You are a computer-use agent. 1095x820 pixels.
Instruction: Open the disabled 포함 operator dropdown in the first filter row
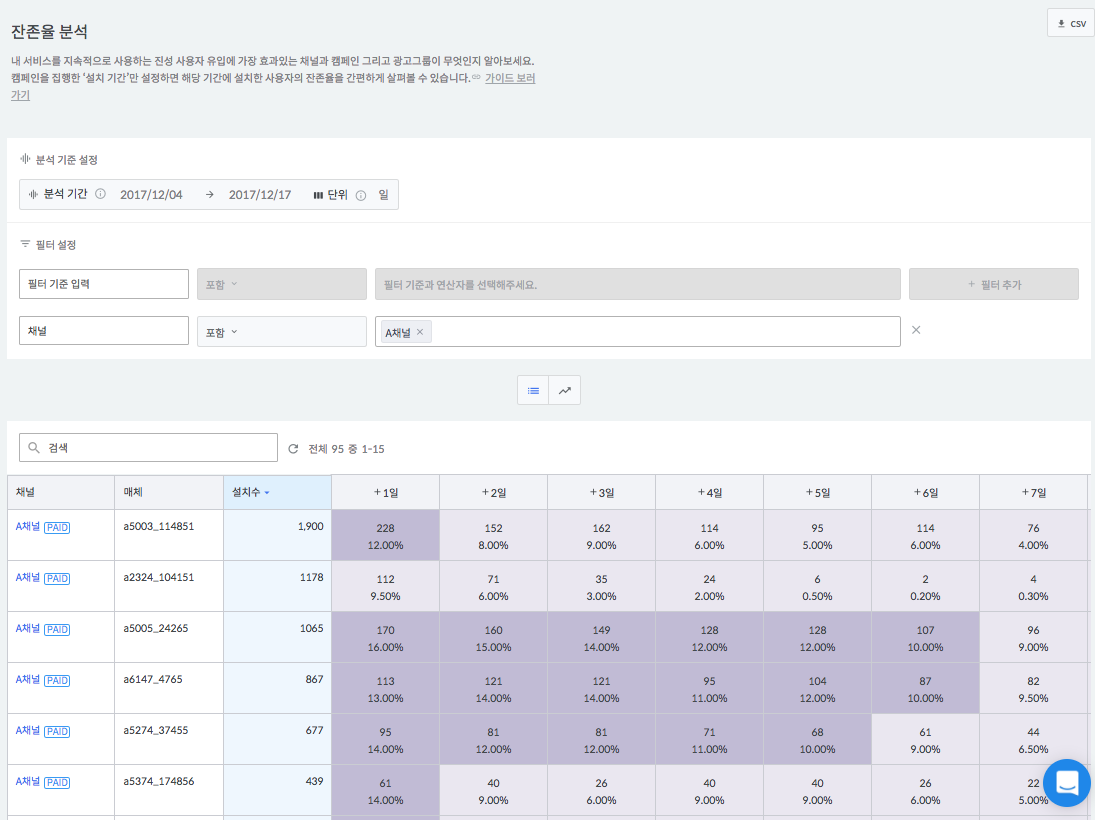[281, 284]
